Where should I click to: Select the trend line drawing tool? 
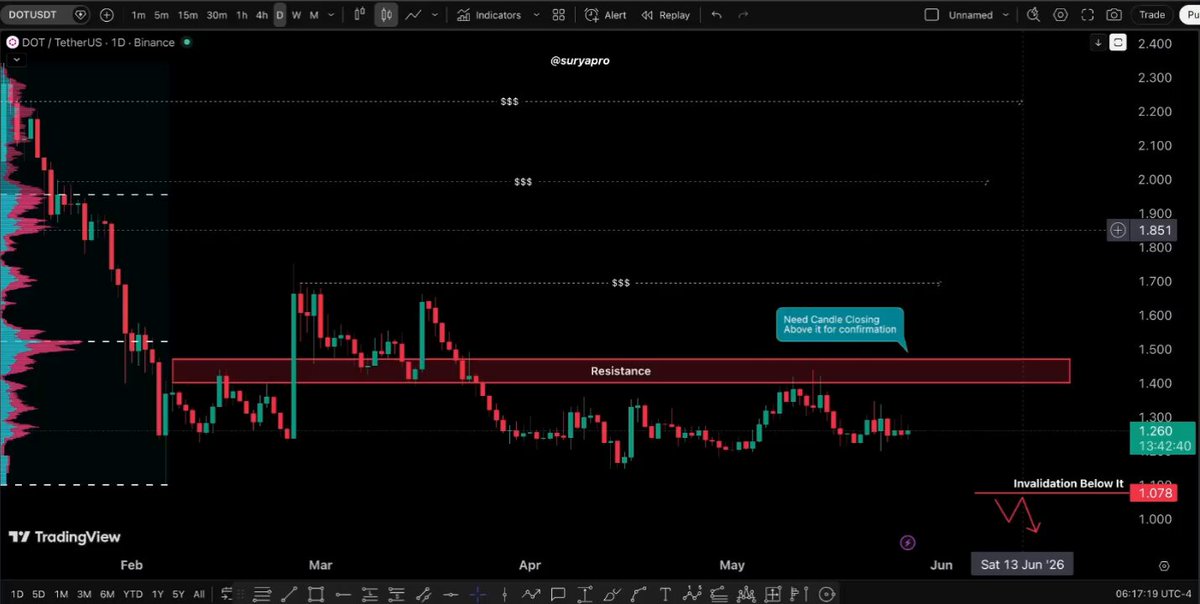click(289, 593)
